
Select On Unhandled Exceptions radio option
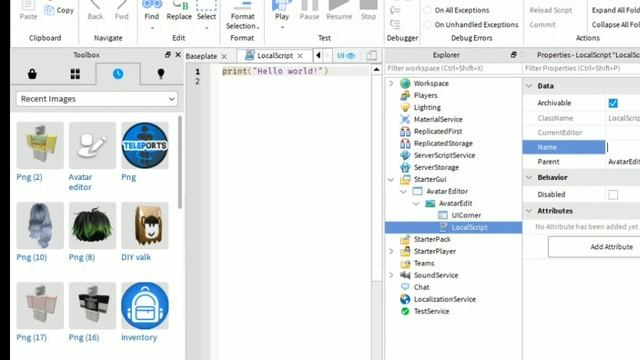(x=427, y=25)
